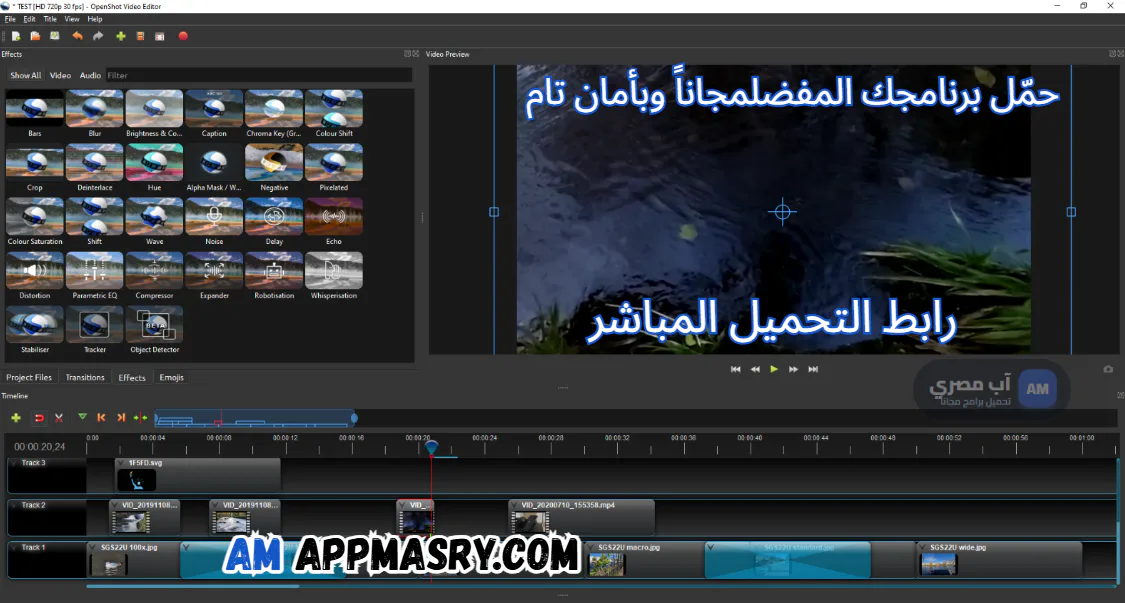Switch to fullscreen via toolbar icon

[x=160, y=36]
